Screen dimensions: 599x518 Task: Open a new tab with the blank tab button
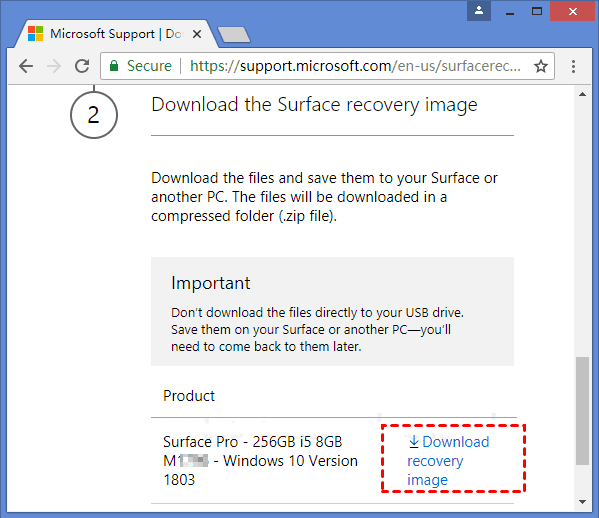(x=234, y=35)
